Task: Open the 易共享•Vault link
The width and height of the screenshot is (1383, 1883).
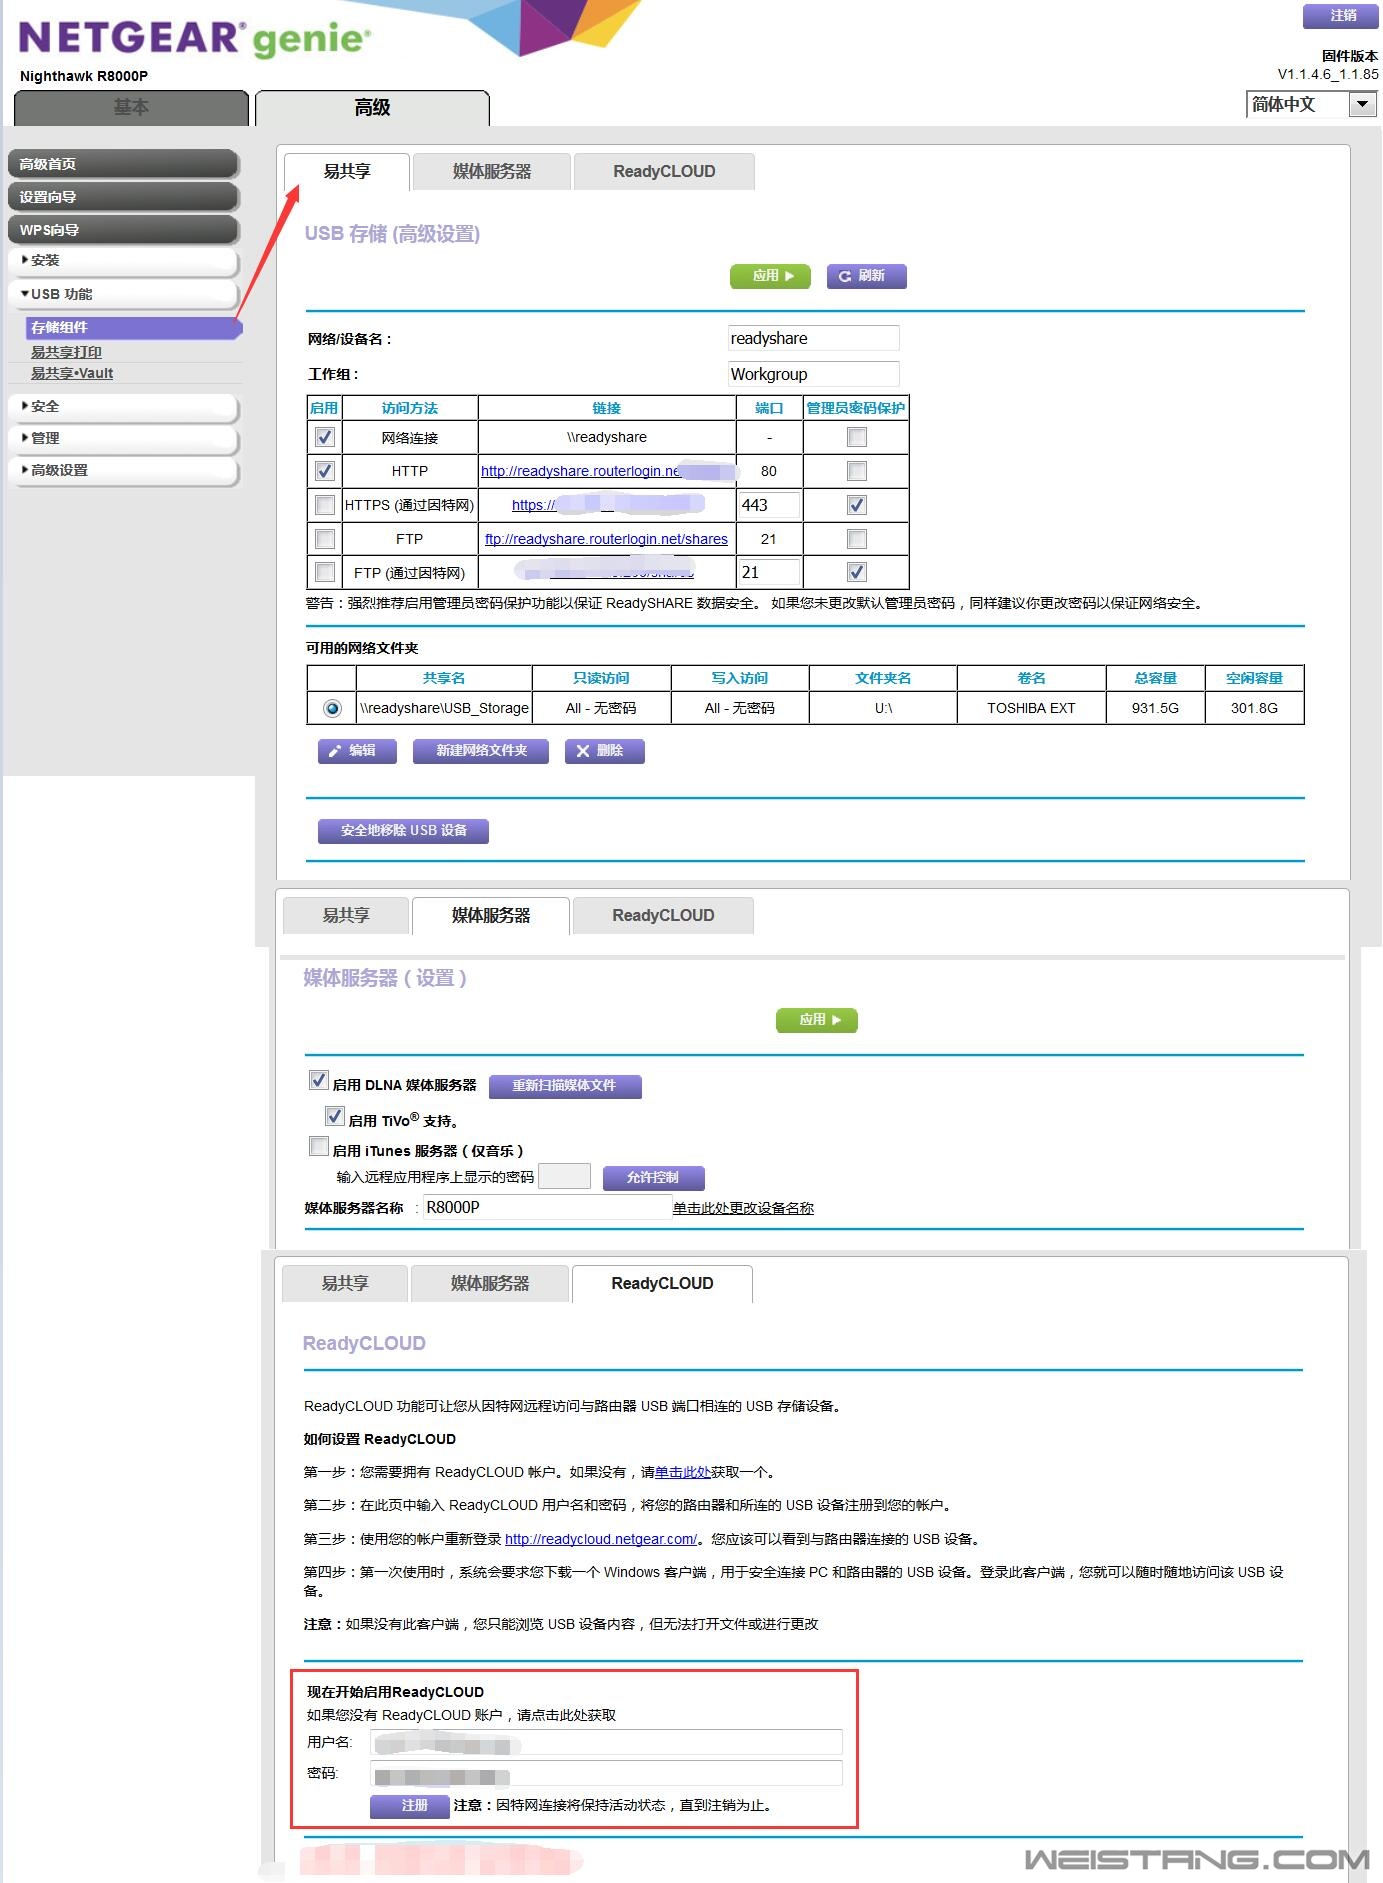Action: click(72, 373)
